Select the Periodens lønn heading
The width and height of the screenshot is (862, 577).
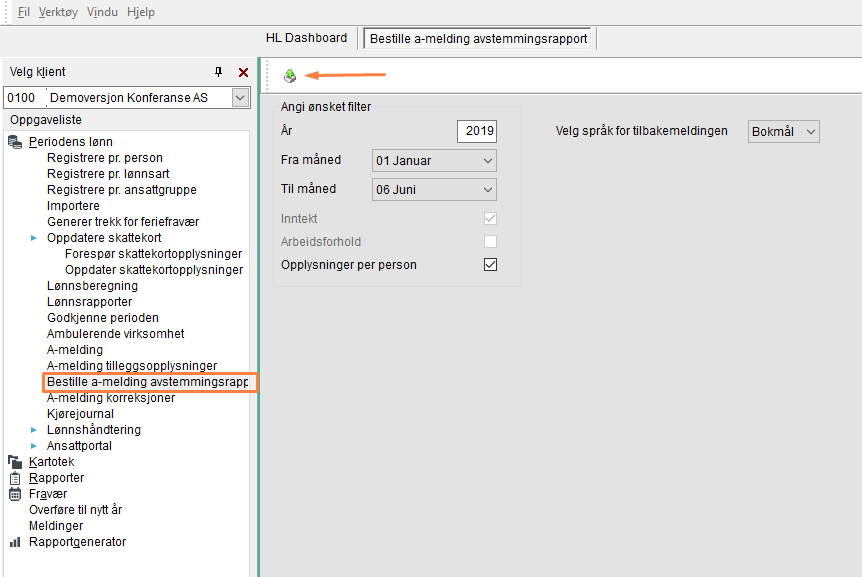click(70, 141)
